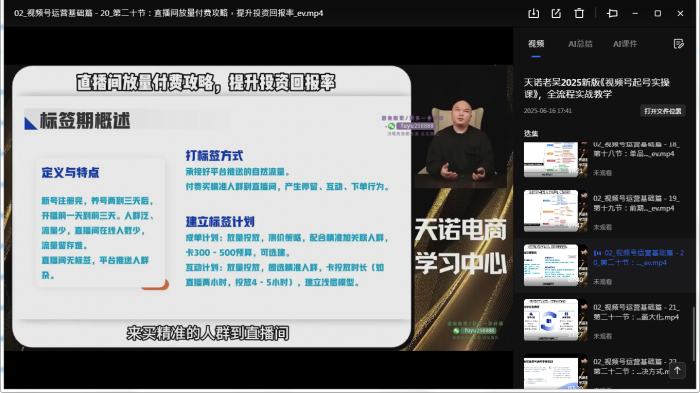
Task: Click the download icon in title bar
Action: coord(533,13)
